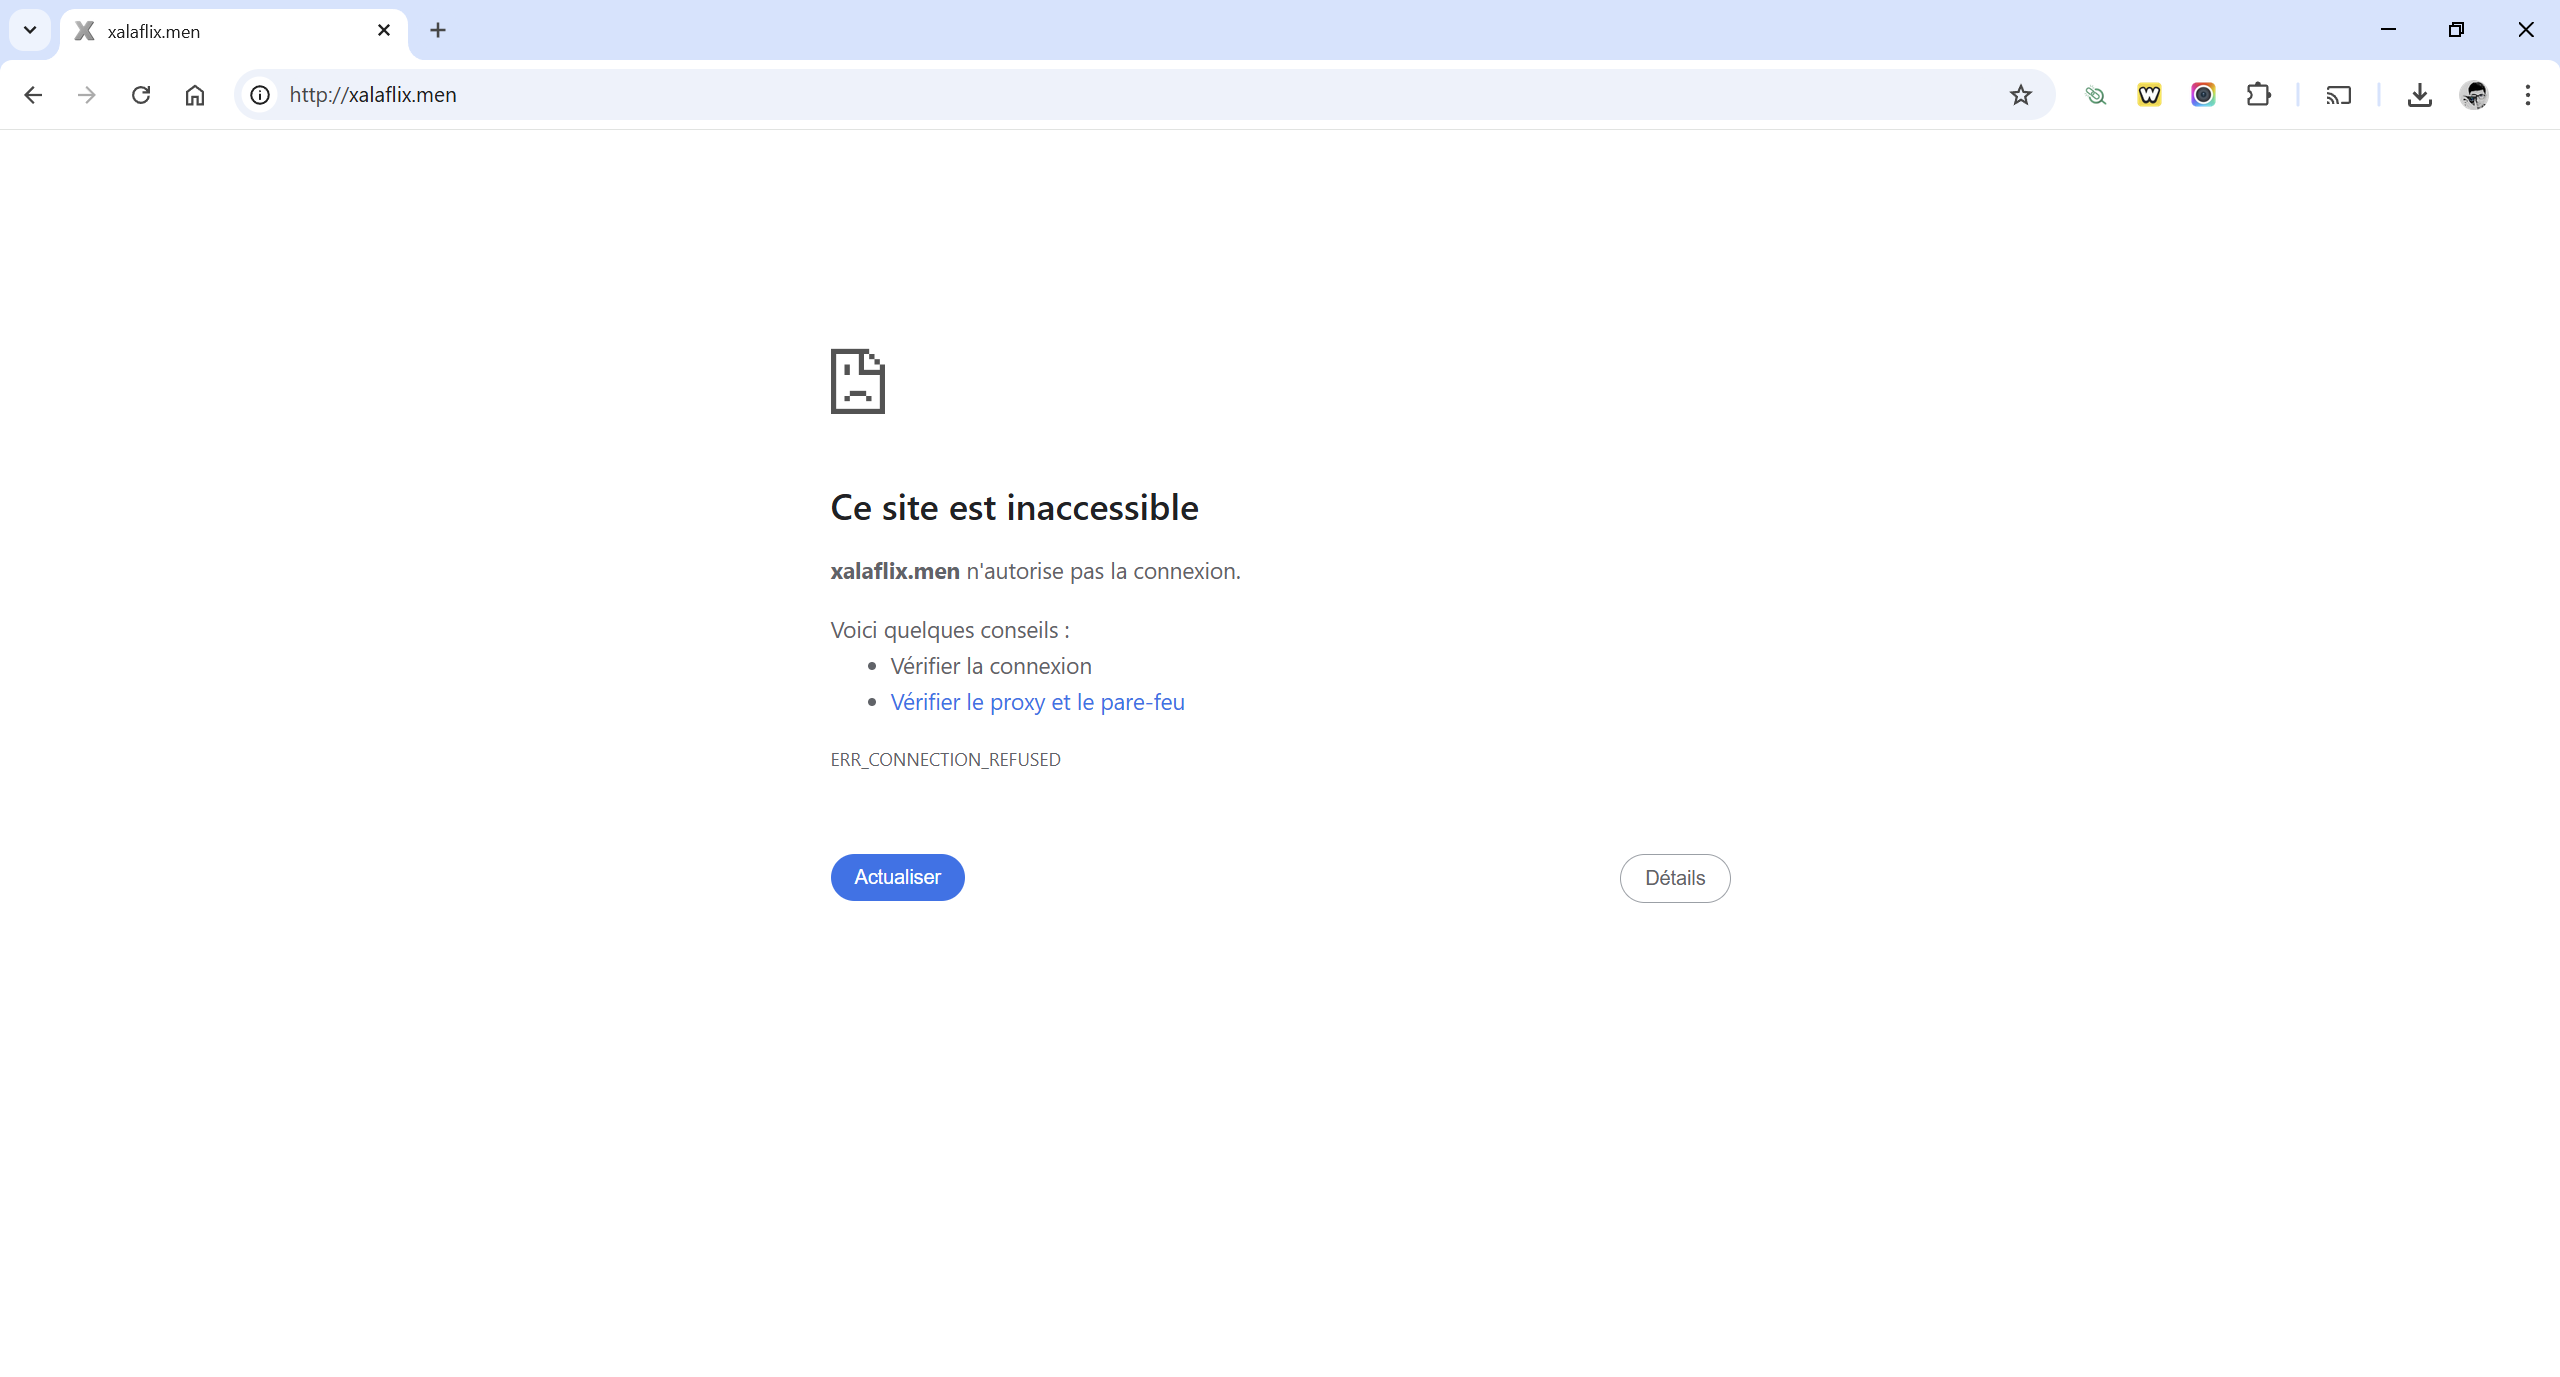Open the Extensions puzzle icon
The width and height of the screenshot is (2560, 1377).
pos(2259,95)
